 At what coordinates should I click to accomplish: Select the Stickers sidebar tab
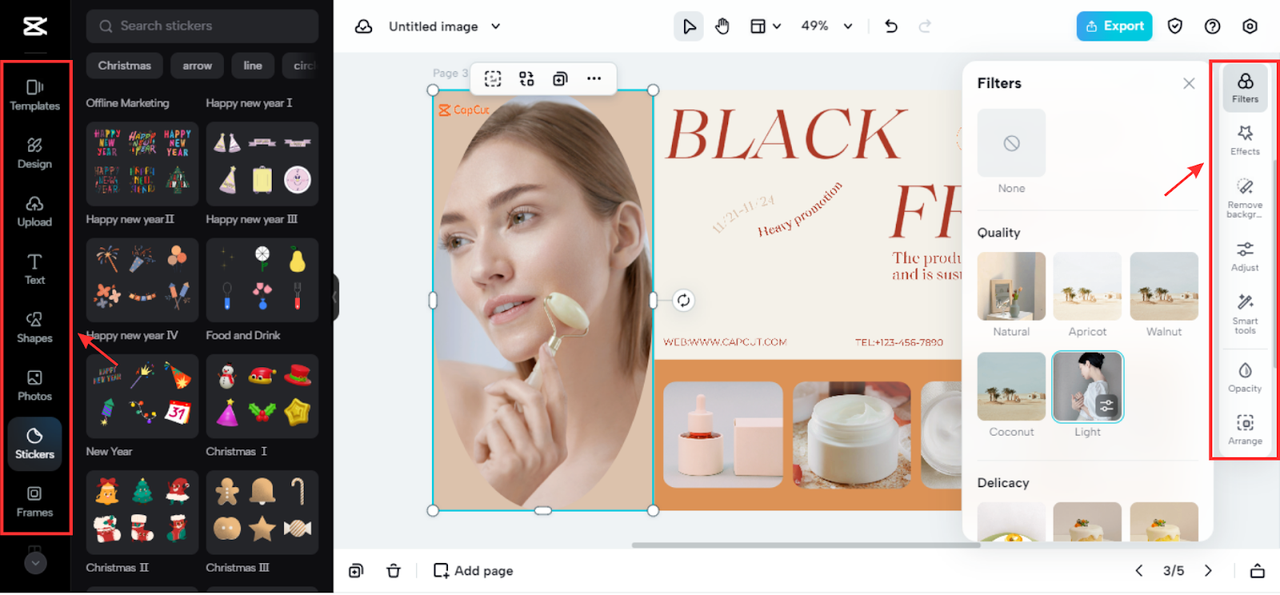pos(35,443)
